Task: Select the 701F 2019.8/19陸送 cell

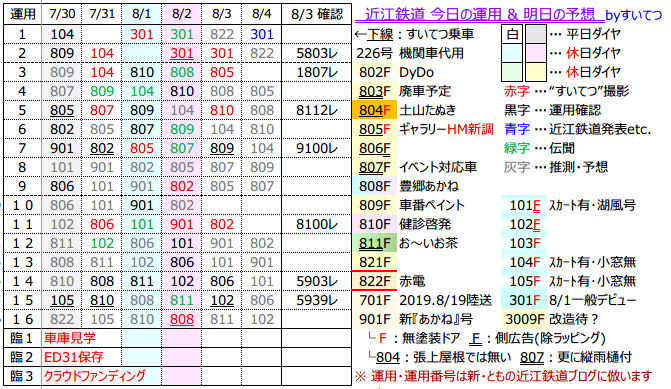Action: (x=375, y=300)
